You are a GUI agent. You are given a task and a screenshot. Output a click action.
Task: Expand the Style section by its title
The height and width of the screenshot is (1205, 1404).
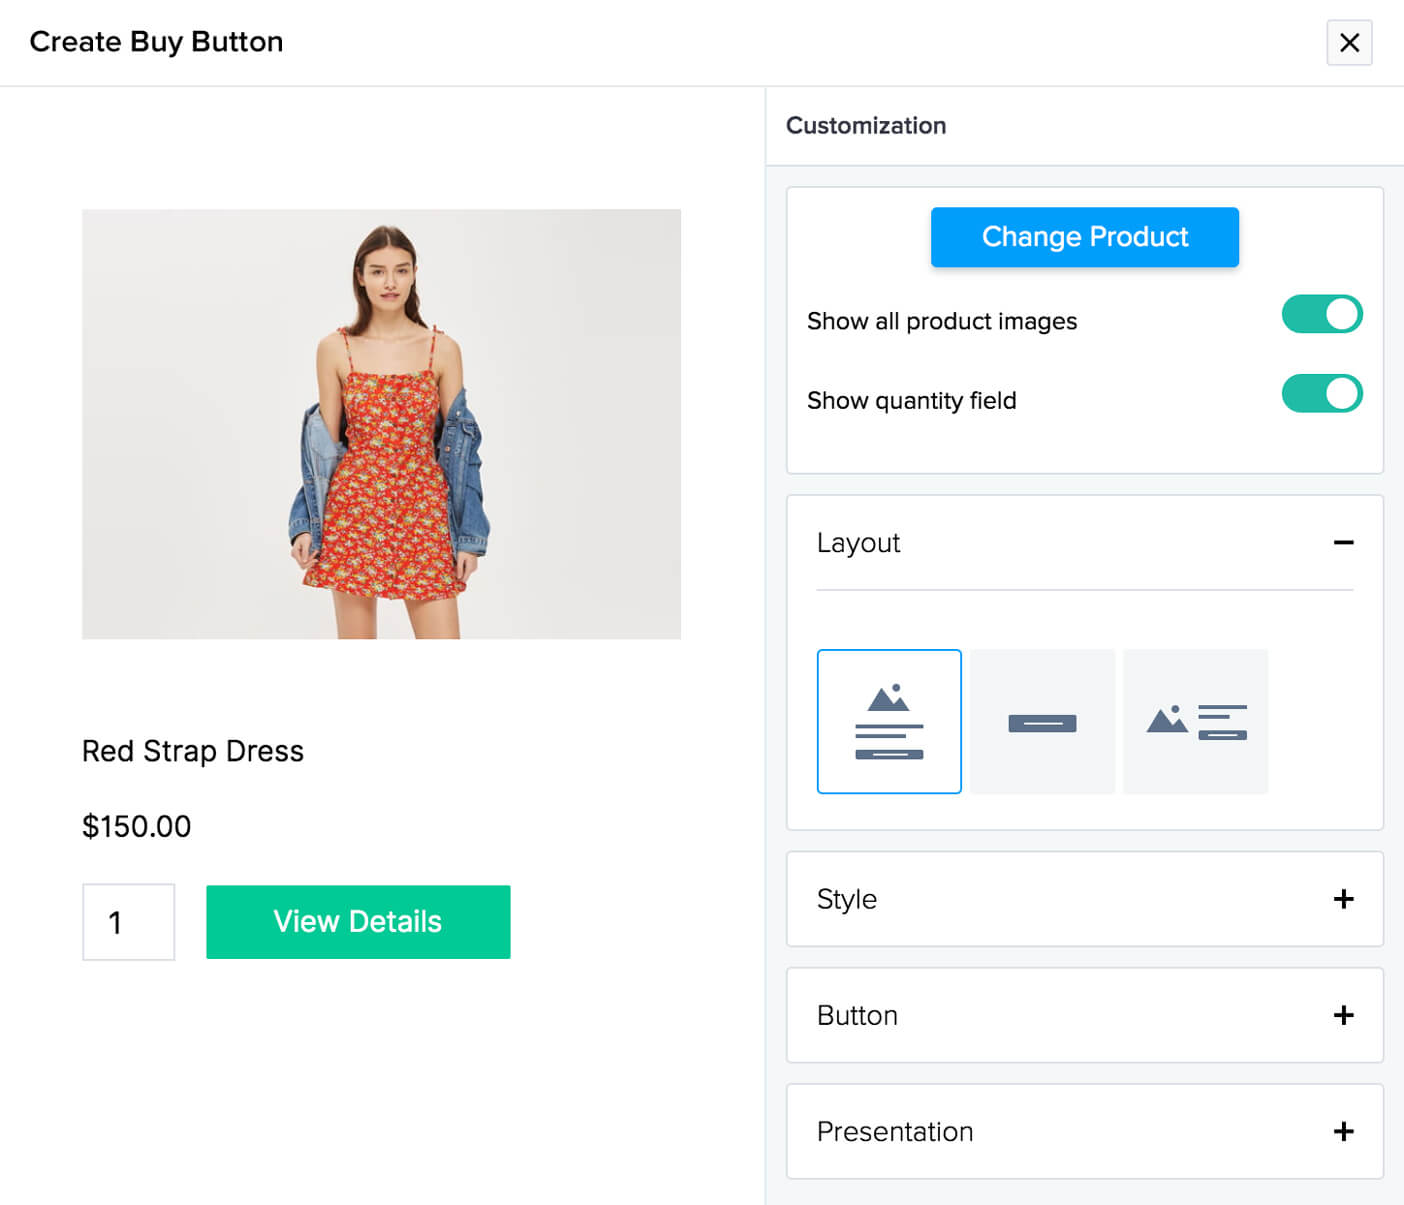pyautogui.click(x=846, y=899)
